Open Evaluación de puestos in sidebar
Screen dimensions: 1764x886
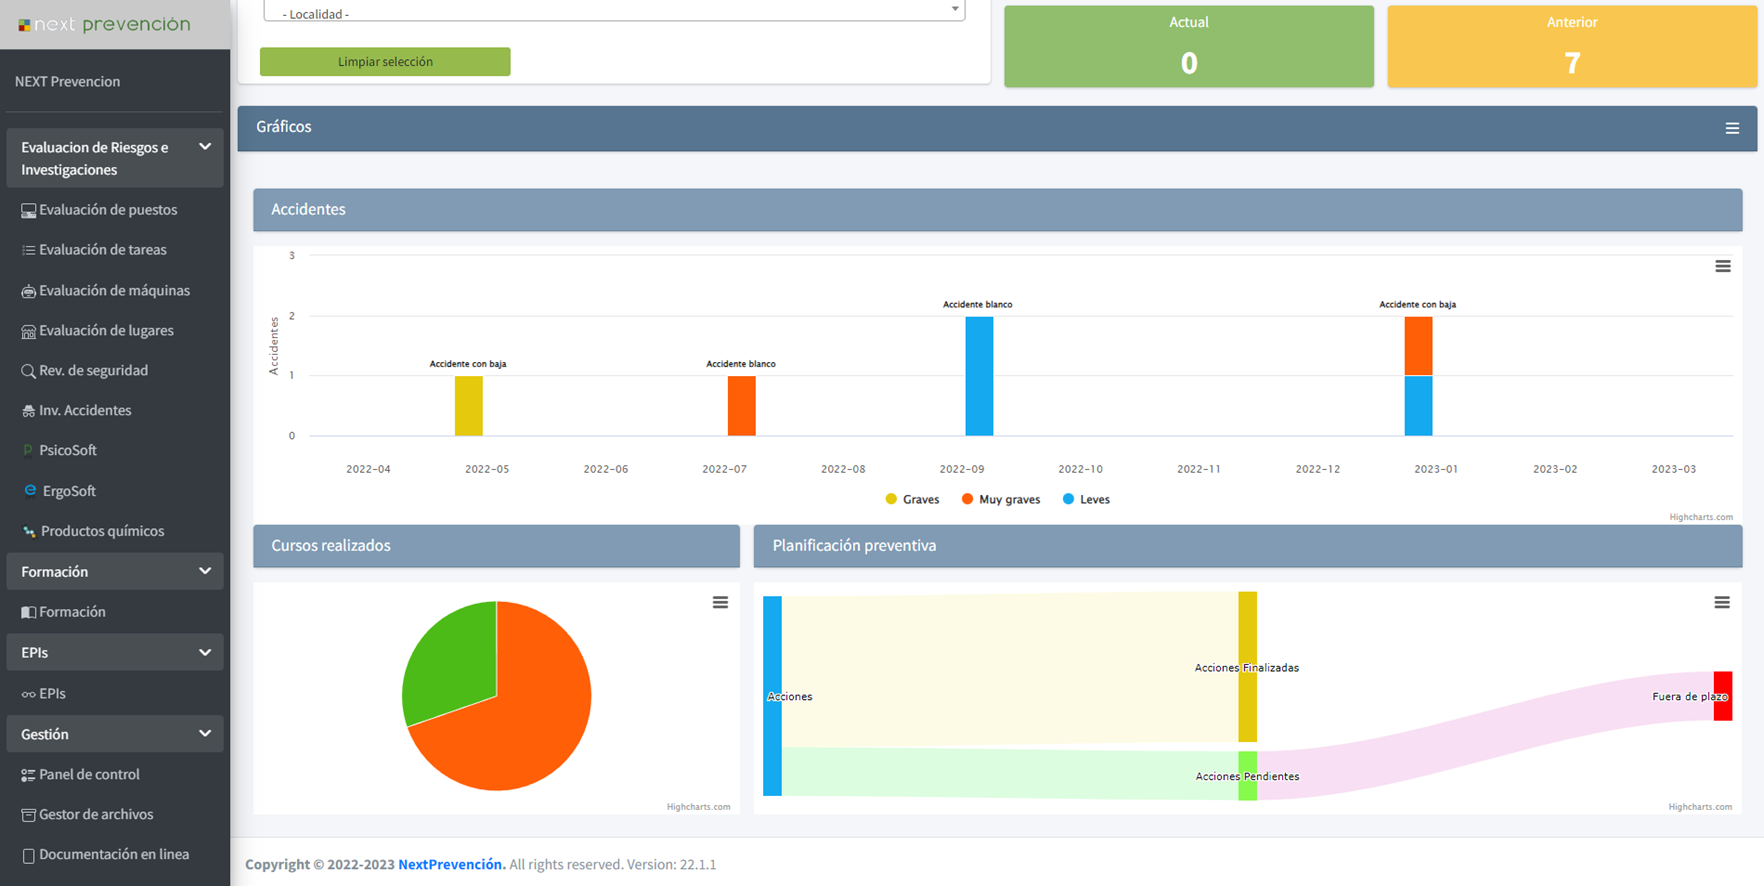pyautogui.click(x=99, y=210)
